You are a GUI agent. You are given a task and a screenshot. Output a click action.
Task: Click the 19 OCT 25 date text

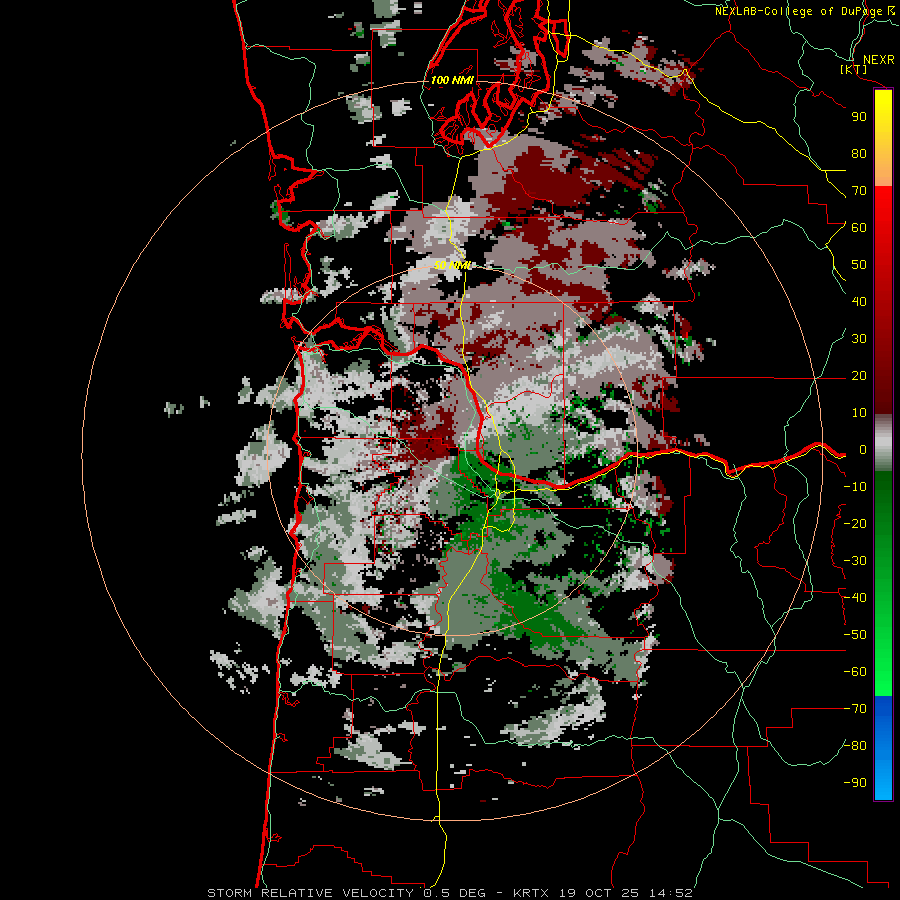tap(599, 893)
